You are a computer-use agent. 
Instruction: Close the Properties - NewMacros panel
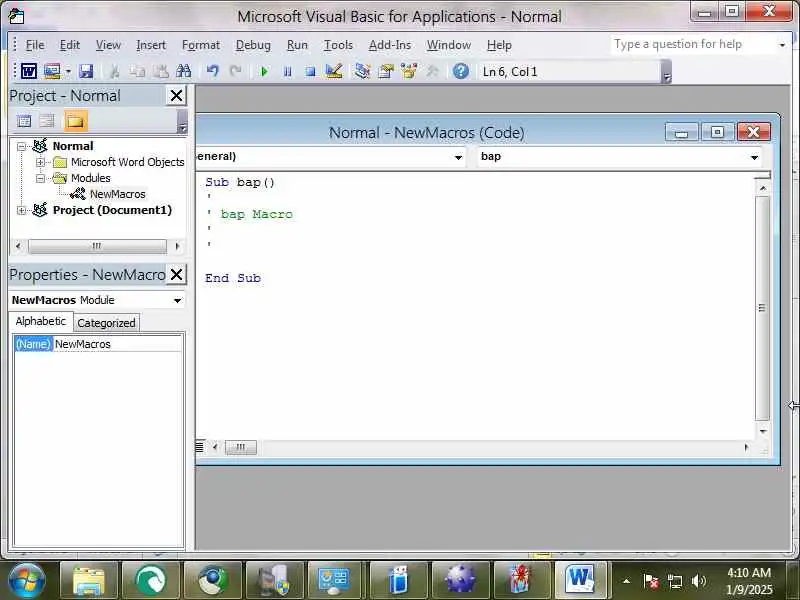point(176,274)
